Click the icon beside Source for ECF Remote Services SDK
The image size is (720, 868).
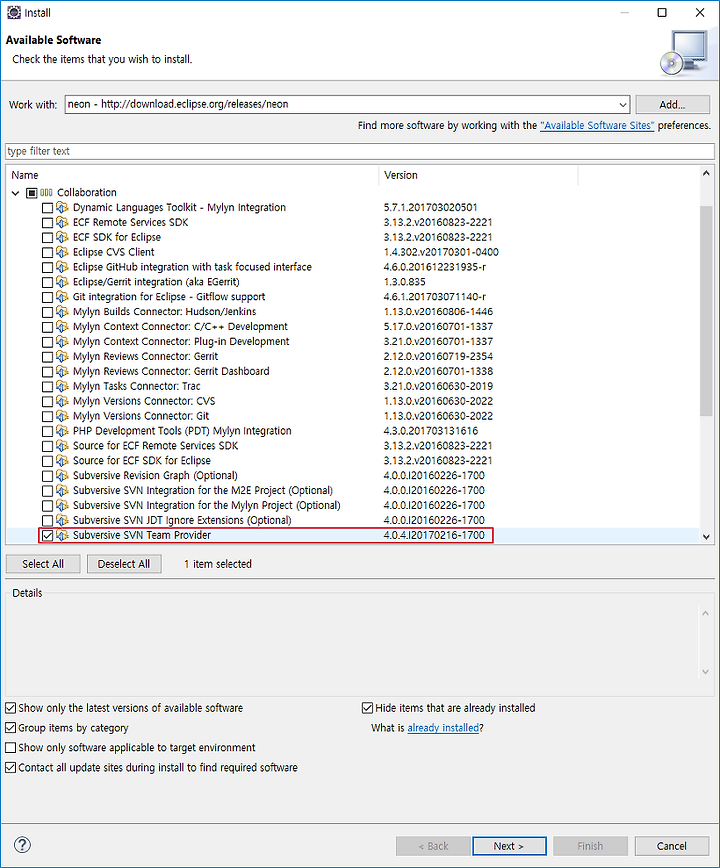pyautogui.click(x=63, y=446)
